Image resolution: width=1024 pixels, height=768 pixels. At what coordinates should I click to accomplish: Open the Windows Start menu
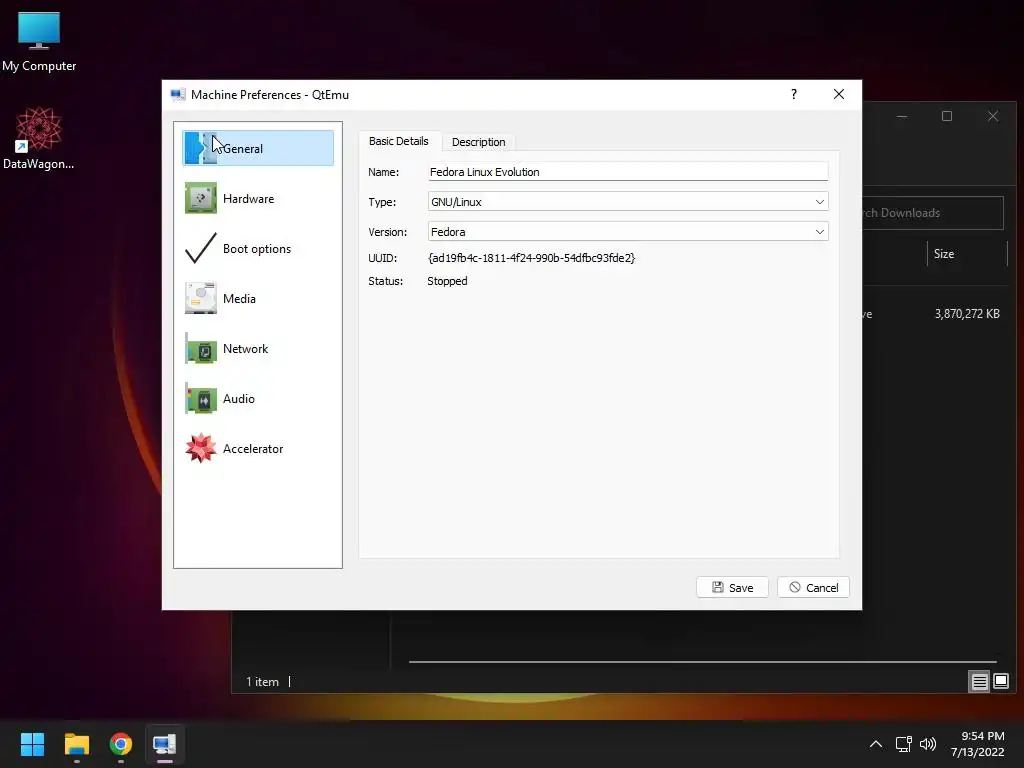point(32,744)
